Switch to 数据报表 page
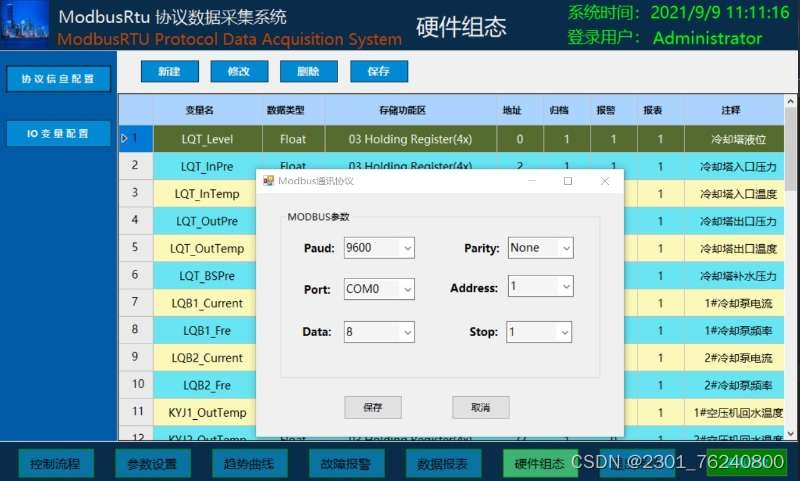The image size is (800, 481). (x=443, y=464)
